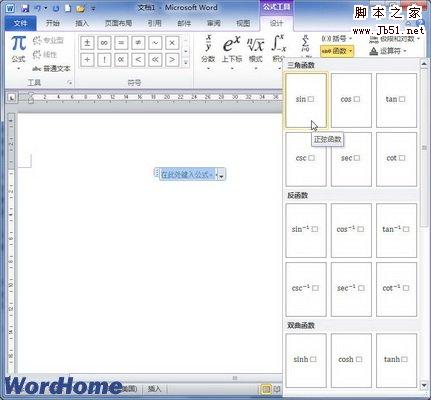
Task: Insert the not-equal ≠ symbol
Action: click(138, 43)
